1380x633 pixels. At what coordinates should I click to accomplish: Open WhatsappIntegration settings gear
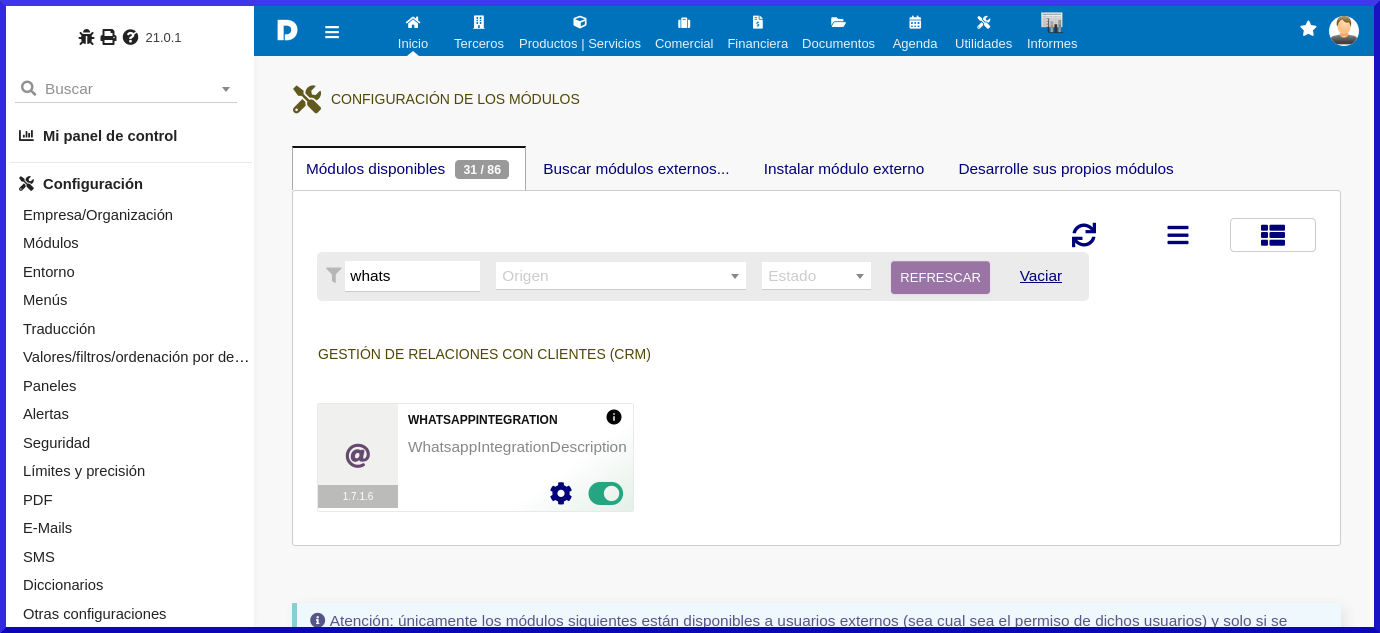tap(561, 493)
